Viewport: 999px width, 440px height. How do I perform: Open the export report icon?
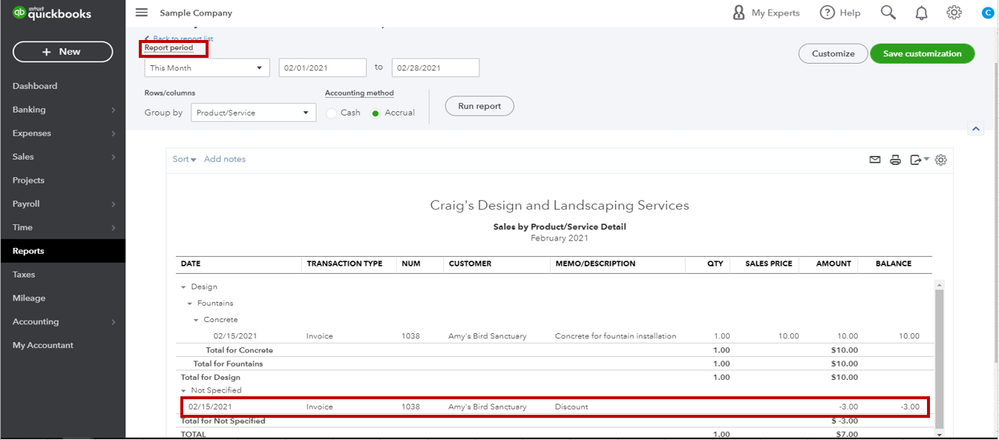click(x=917, y=160)
